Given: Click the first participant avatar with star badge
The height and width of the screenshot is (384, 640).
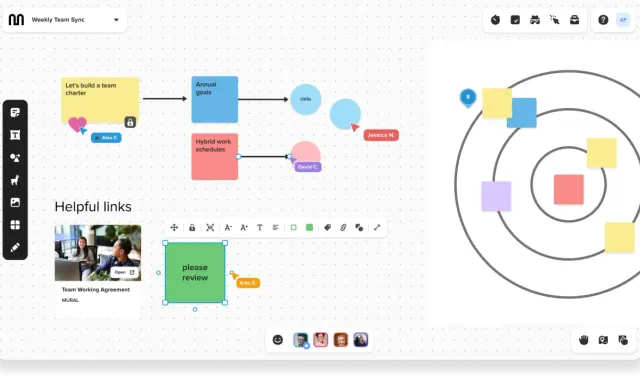Looking at the screenshot, I should 301,340.
